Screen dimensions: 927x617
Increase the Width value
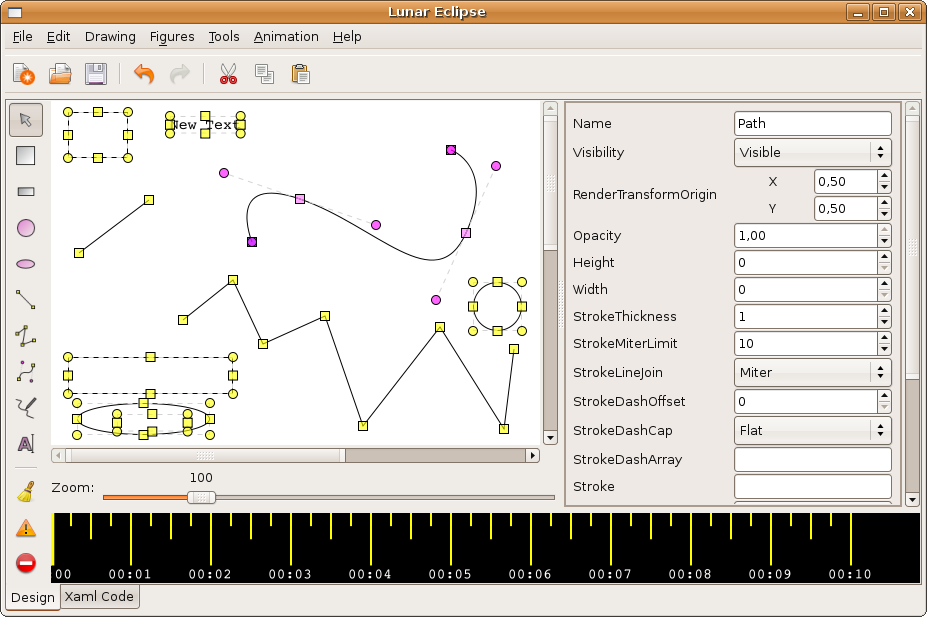point(884,284)
